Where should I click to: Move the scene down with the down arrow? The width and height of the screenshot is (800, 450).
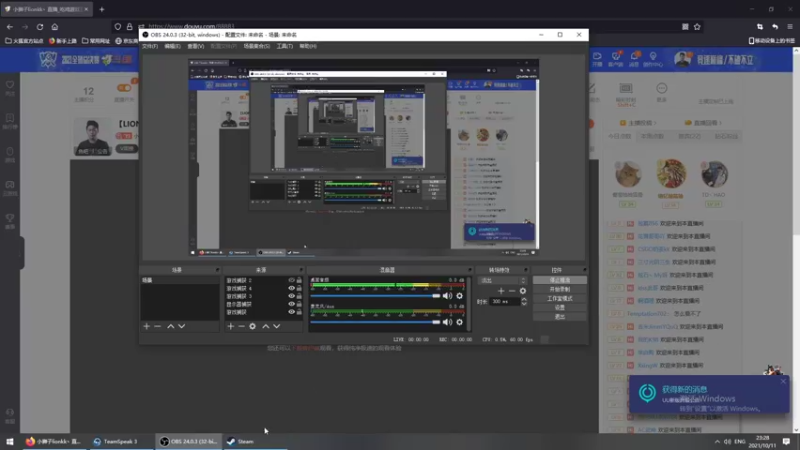click(x=182, y=326)
